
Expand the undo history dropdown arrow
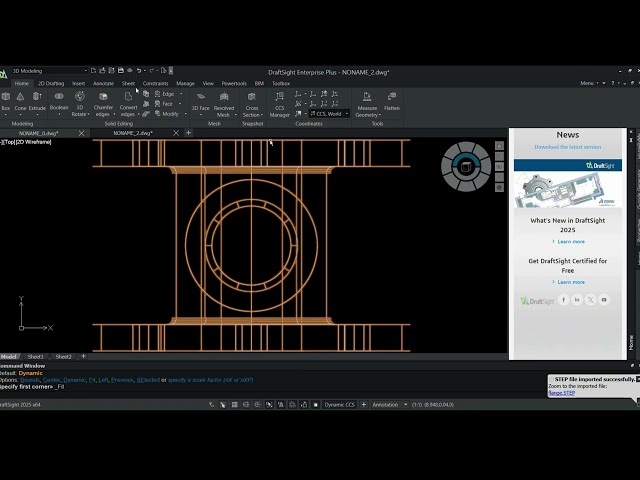click(x=145, y=71)
